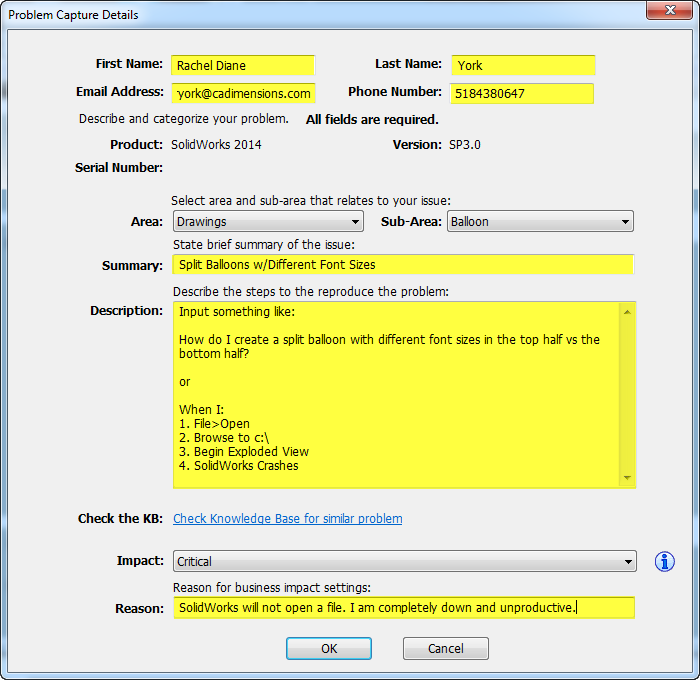Click '1. File>Open' line in description

pyautogui.click(x=214, y=424)
